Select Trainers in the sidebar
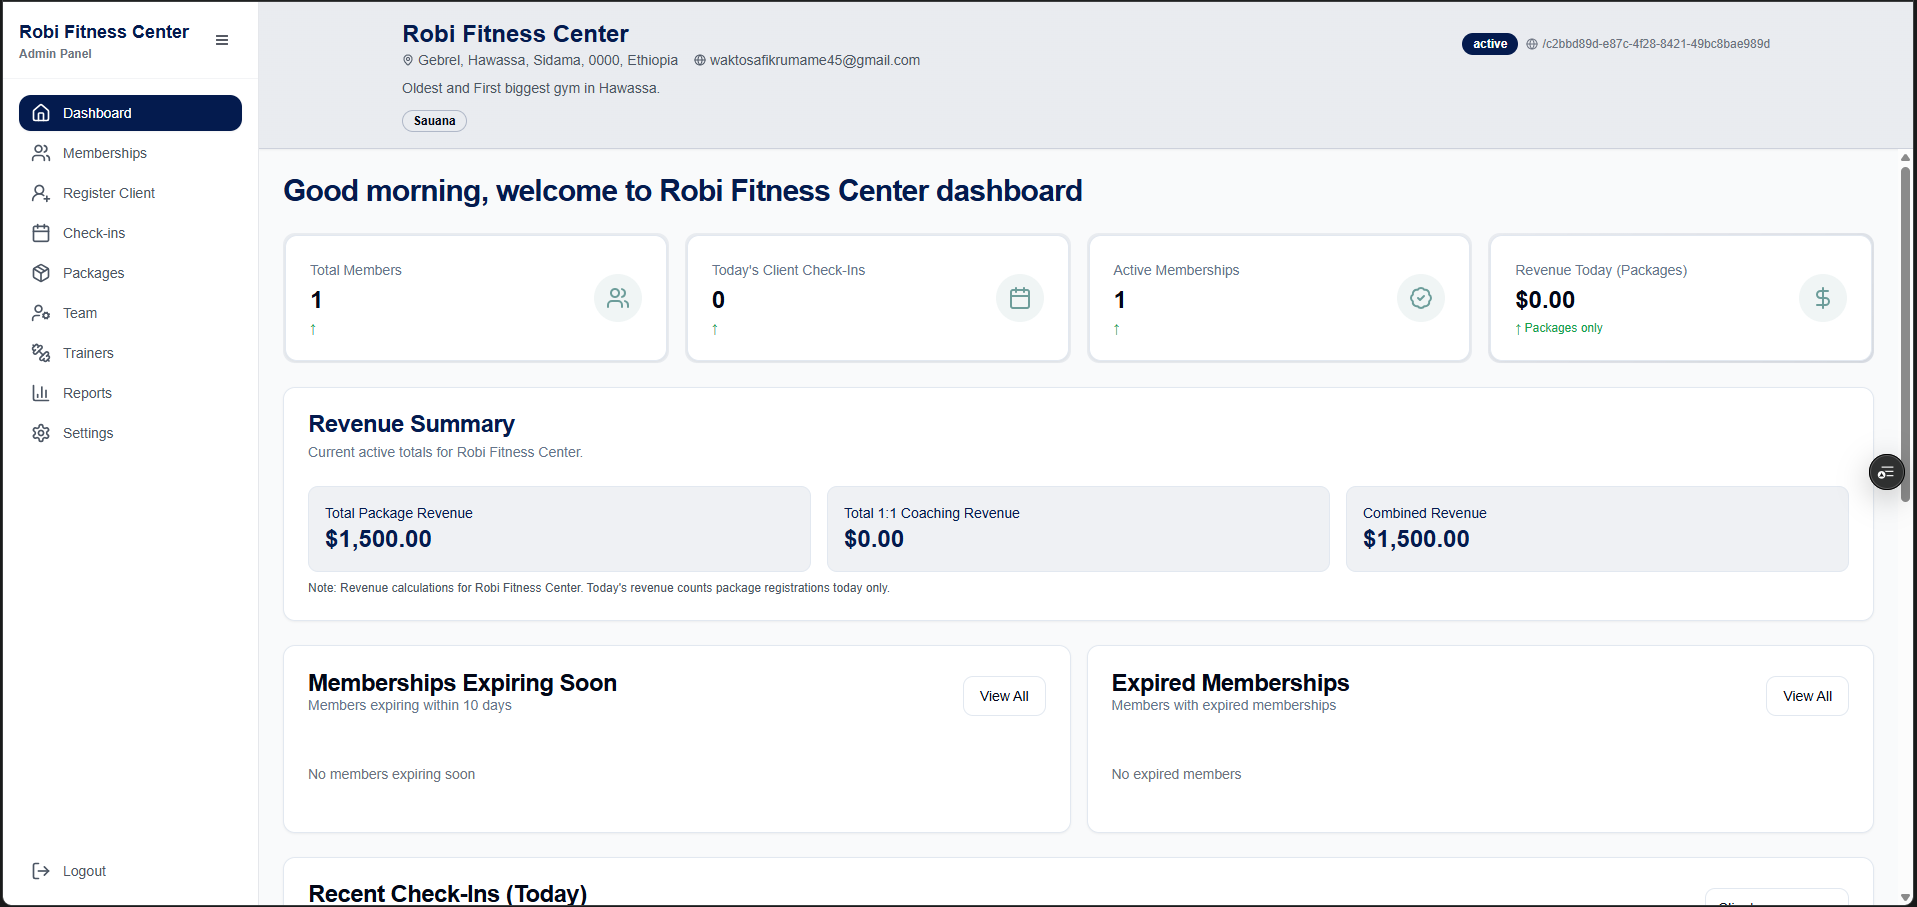 [x=130, y=353]
